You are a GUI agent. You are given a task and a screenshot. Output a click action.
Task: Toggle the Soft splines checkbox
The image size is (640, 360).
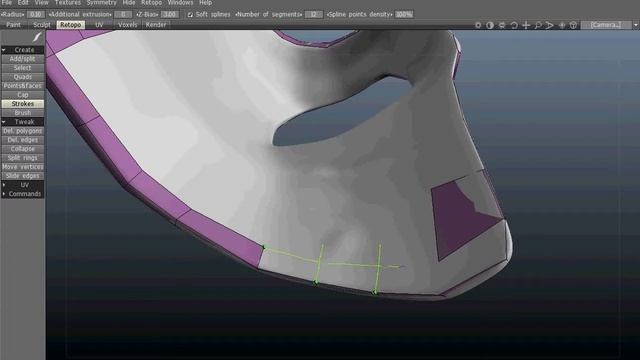tap(190, 14)
